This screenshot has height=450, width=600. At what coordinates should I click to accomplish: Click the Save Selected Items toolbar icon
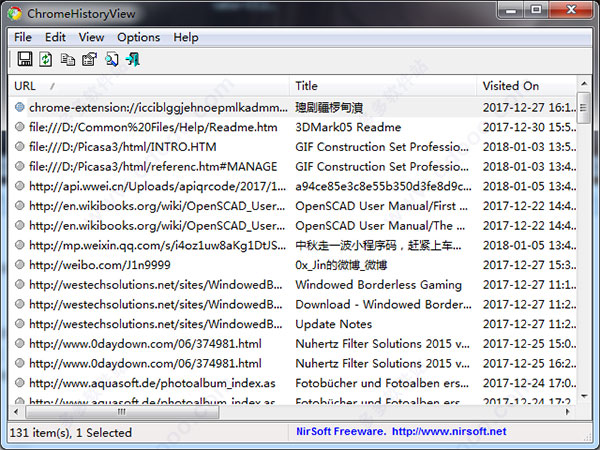click(25, 59)
